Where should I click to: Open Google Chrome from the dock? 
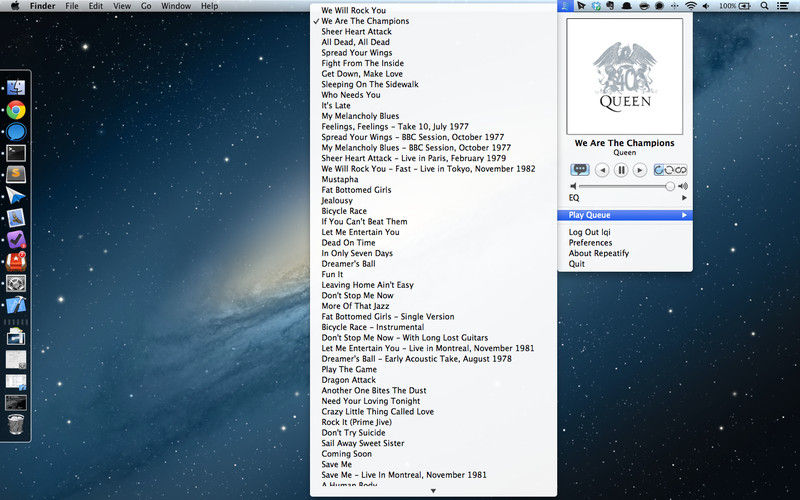pyautogui.click(x=16, y=110)
